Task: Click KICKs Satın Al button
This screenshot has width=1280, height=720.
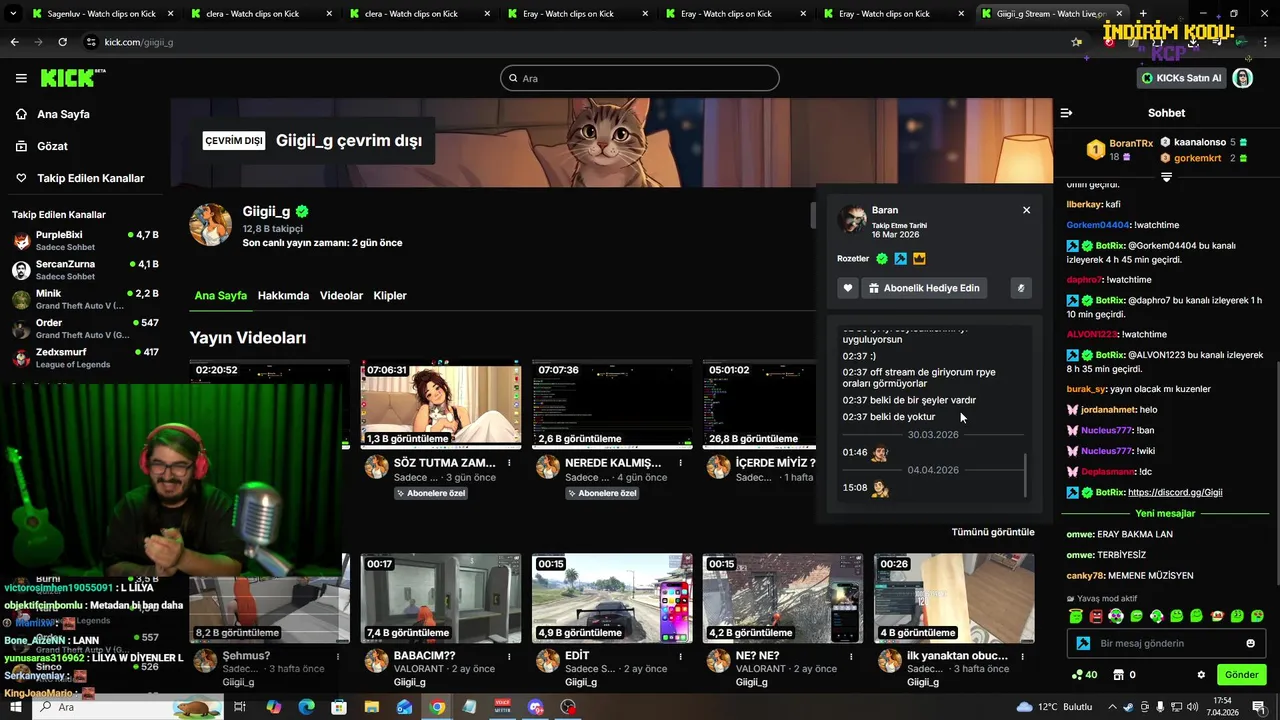Action: [x=1181, y=78]
